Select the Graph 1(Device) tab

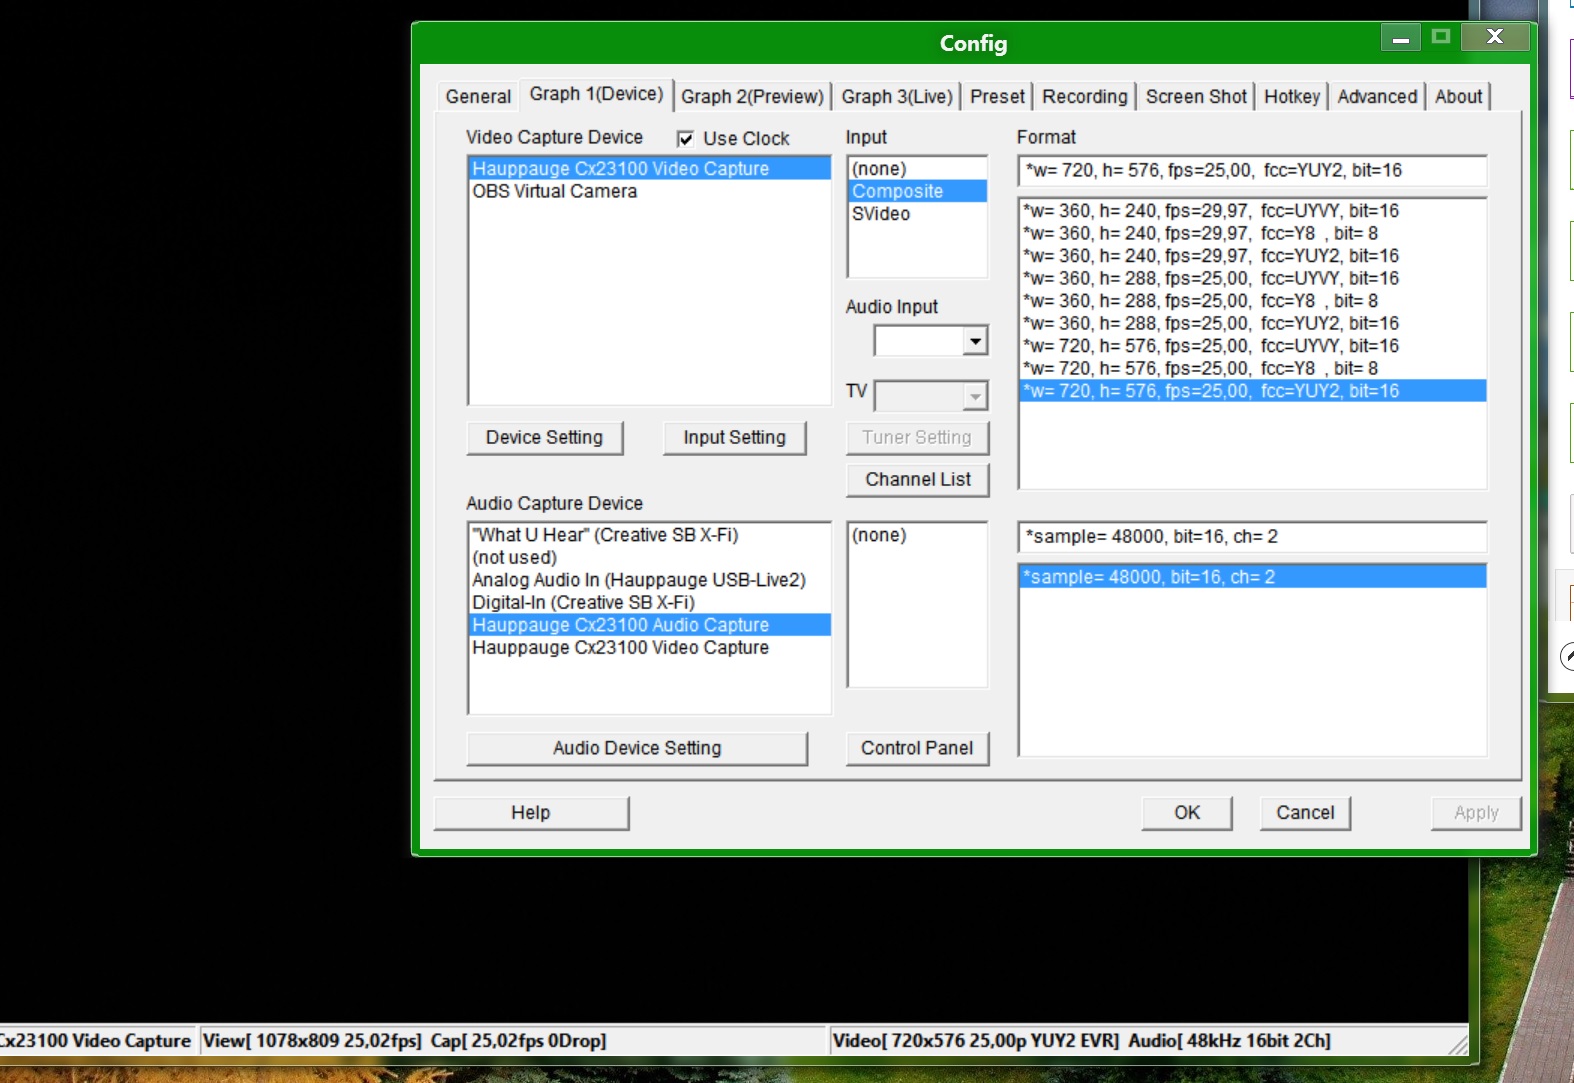(596, 94)
